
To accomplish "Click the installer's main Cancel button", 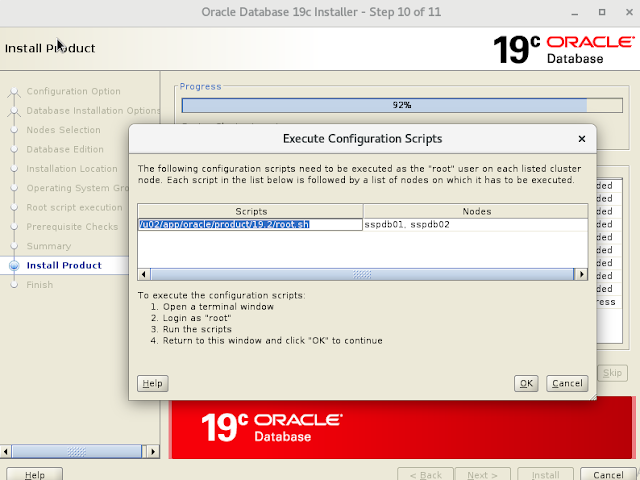I will coord(608,475).
